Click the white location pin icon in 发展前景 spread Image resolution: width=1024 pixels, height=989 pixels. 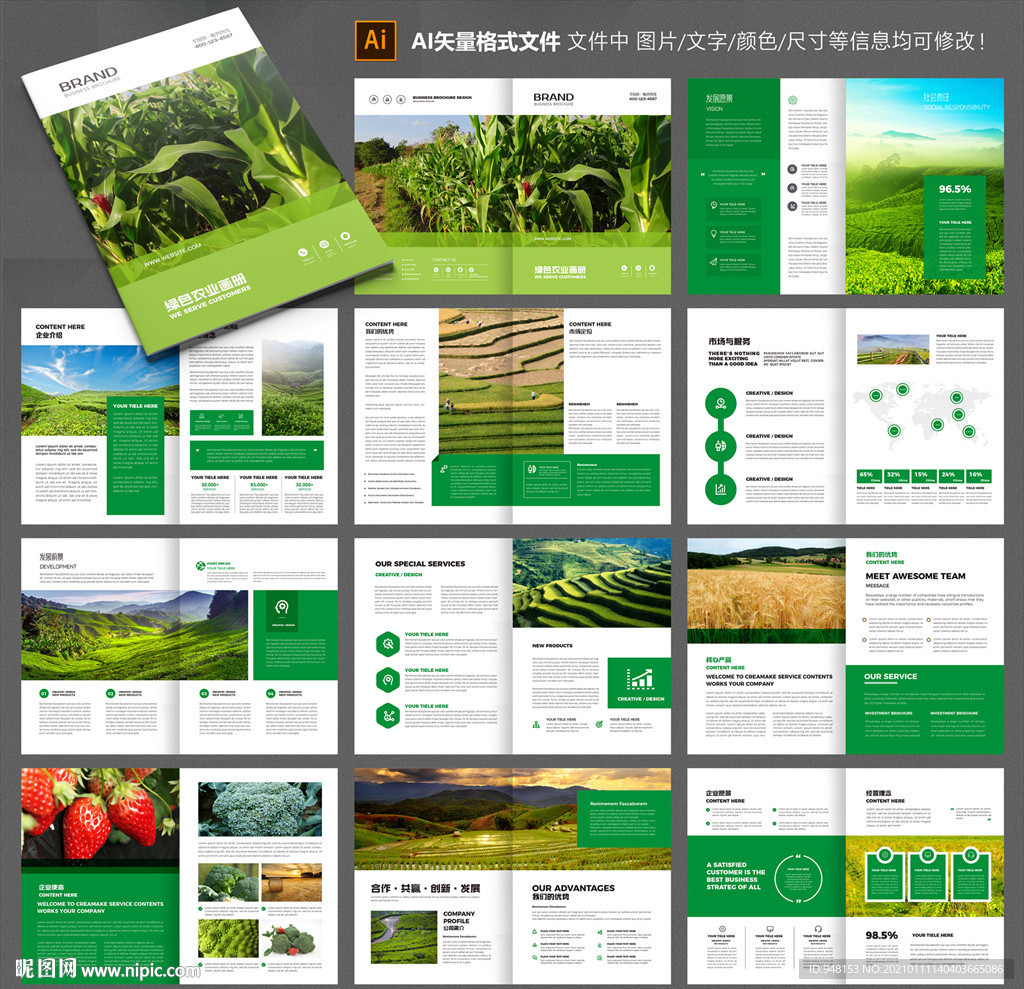pyautogui.click(x=281, y=608)
